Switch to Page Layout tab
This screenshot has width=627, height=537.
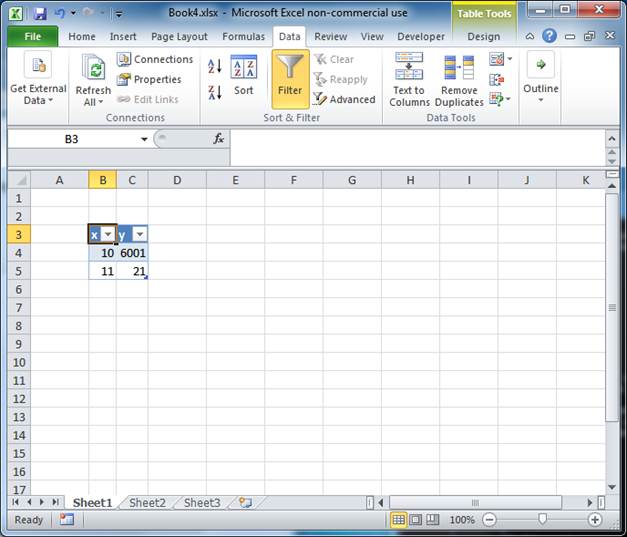pyautogui.click(x=179, y=36)
